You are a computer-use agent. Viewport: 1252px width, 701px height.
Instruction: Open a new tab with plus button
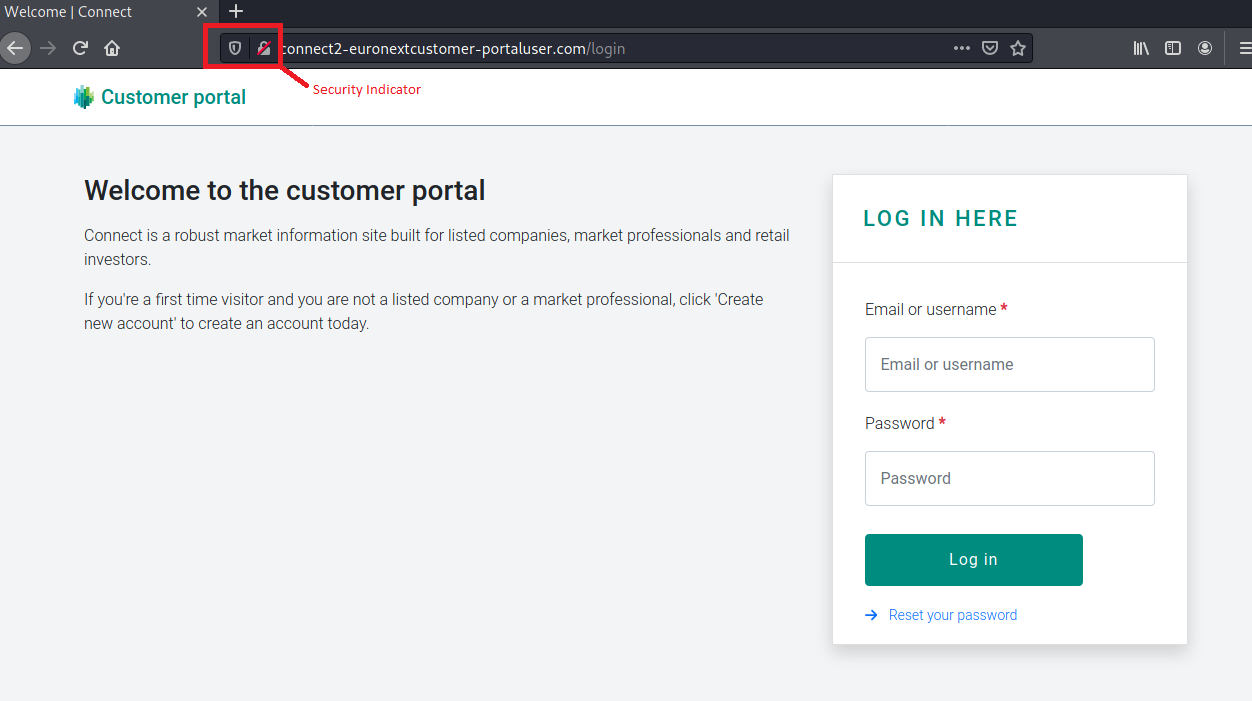236,12
